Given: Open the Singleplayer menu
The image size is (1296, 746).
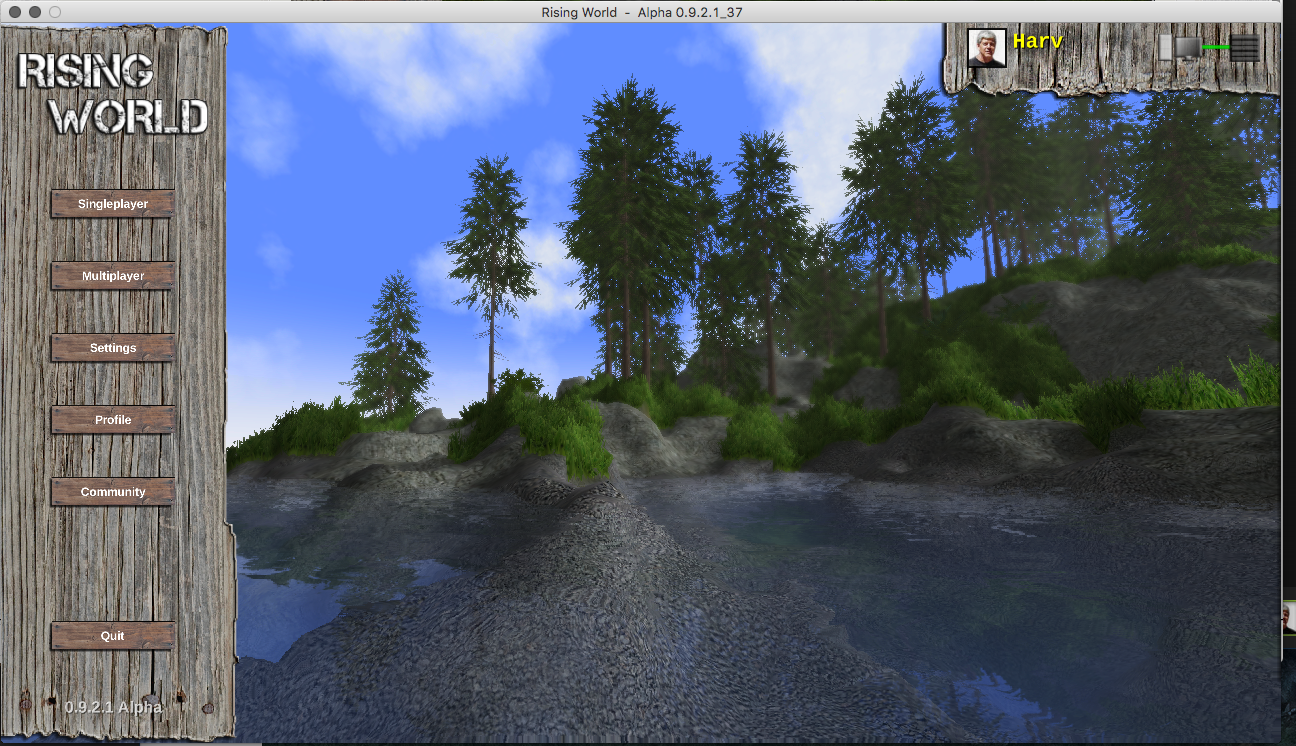Looking at the screenshot, I should pos(113,204).
